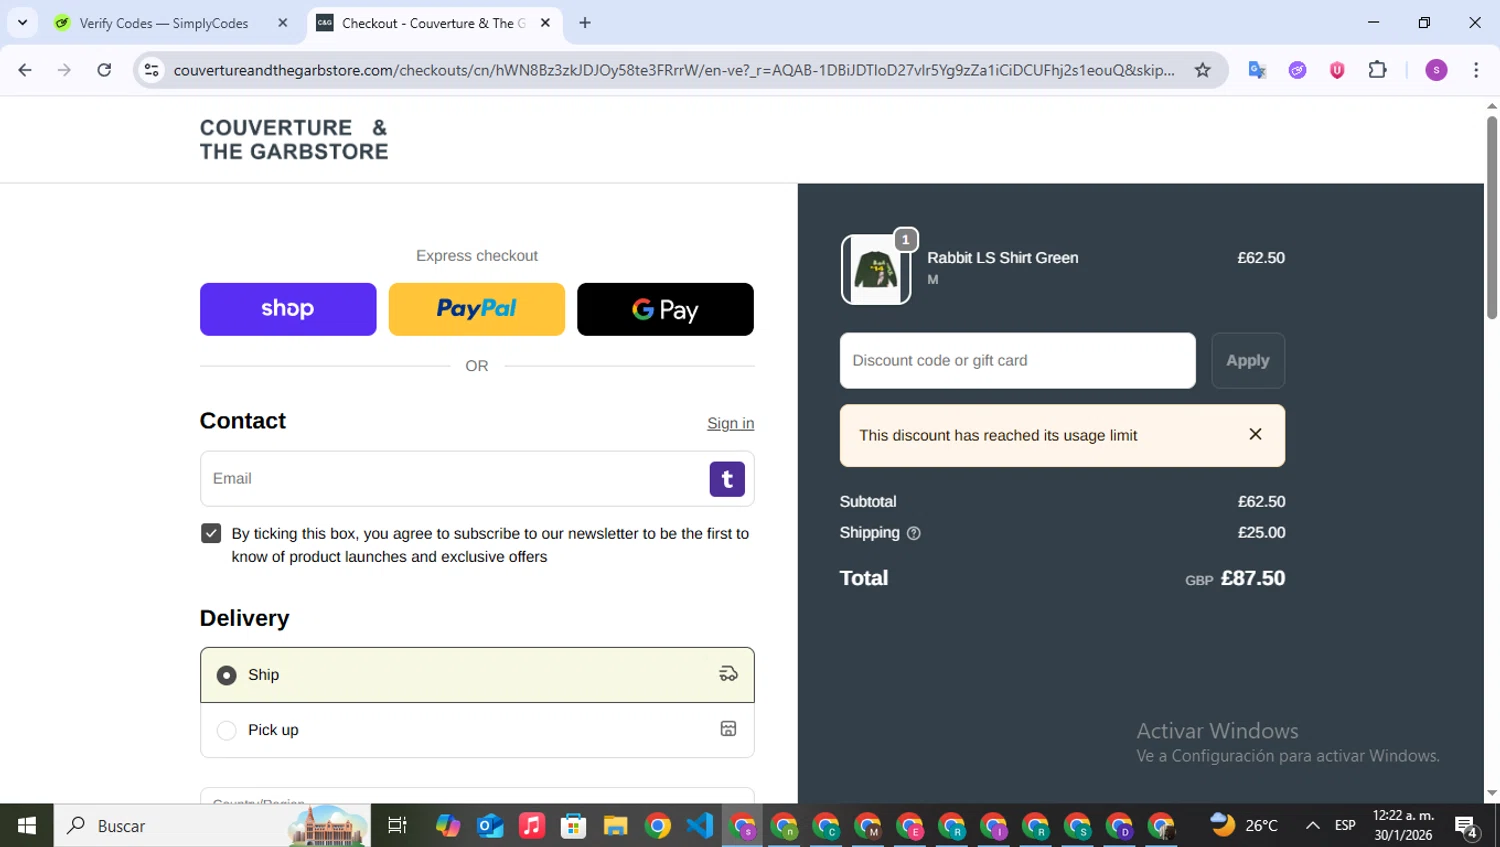Open Outlook from the taskbar
The height and width of the screenshot is (847, 1500).
coord(490,826)
